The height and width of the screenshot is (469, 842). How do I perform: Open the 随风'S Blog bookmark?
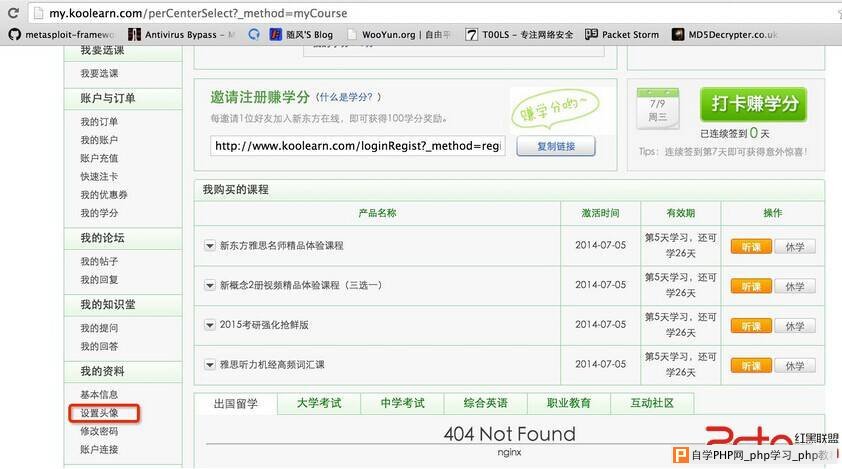(x=301, y=35)
